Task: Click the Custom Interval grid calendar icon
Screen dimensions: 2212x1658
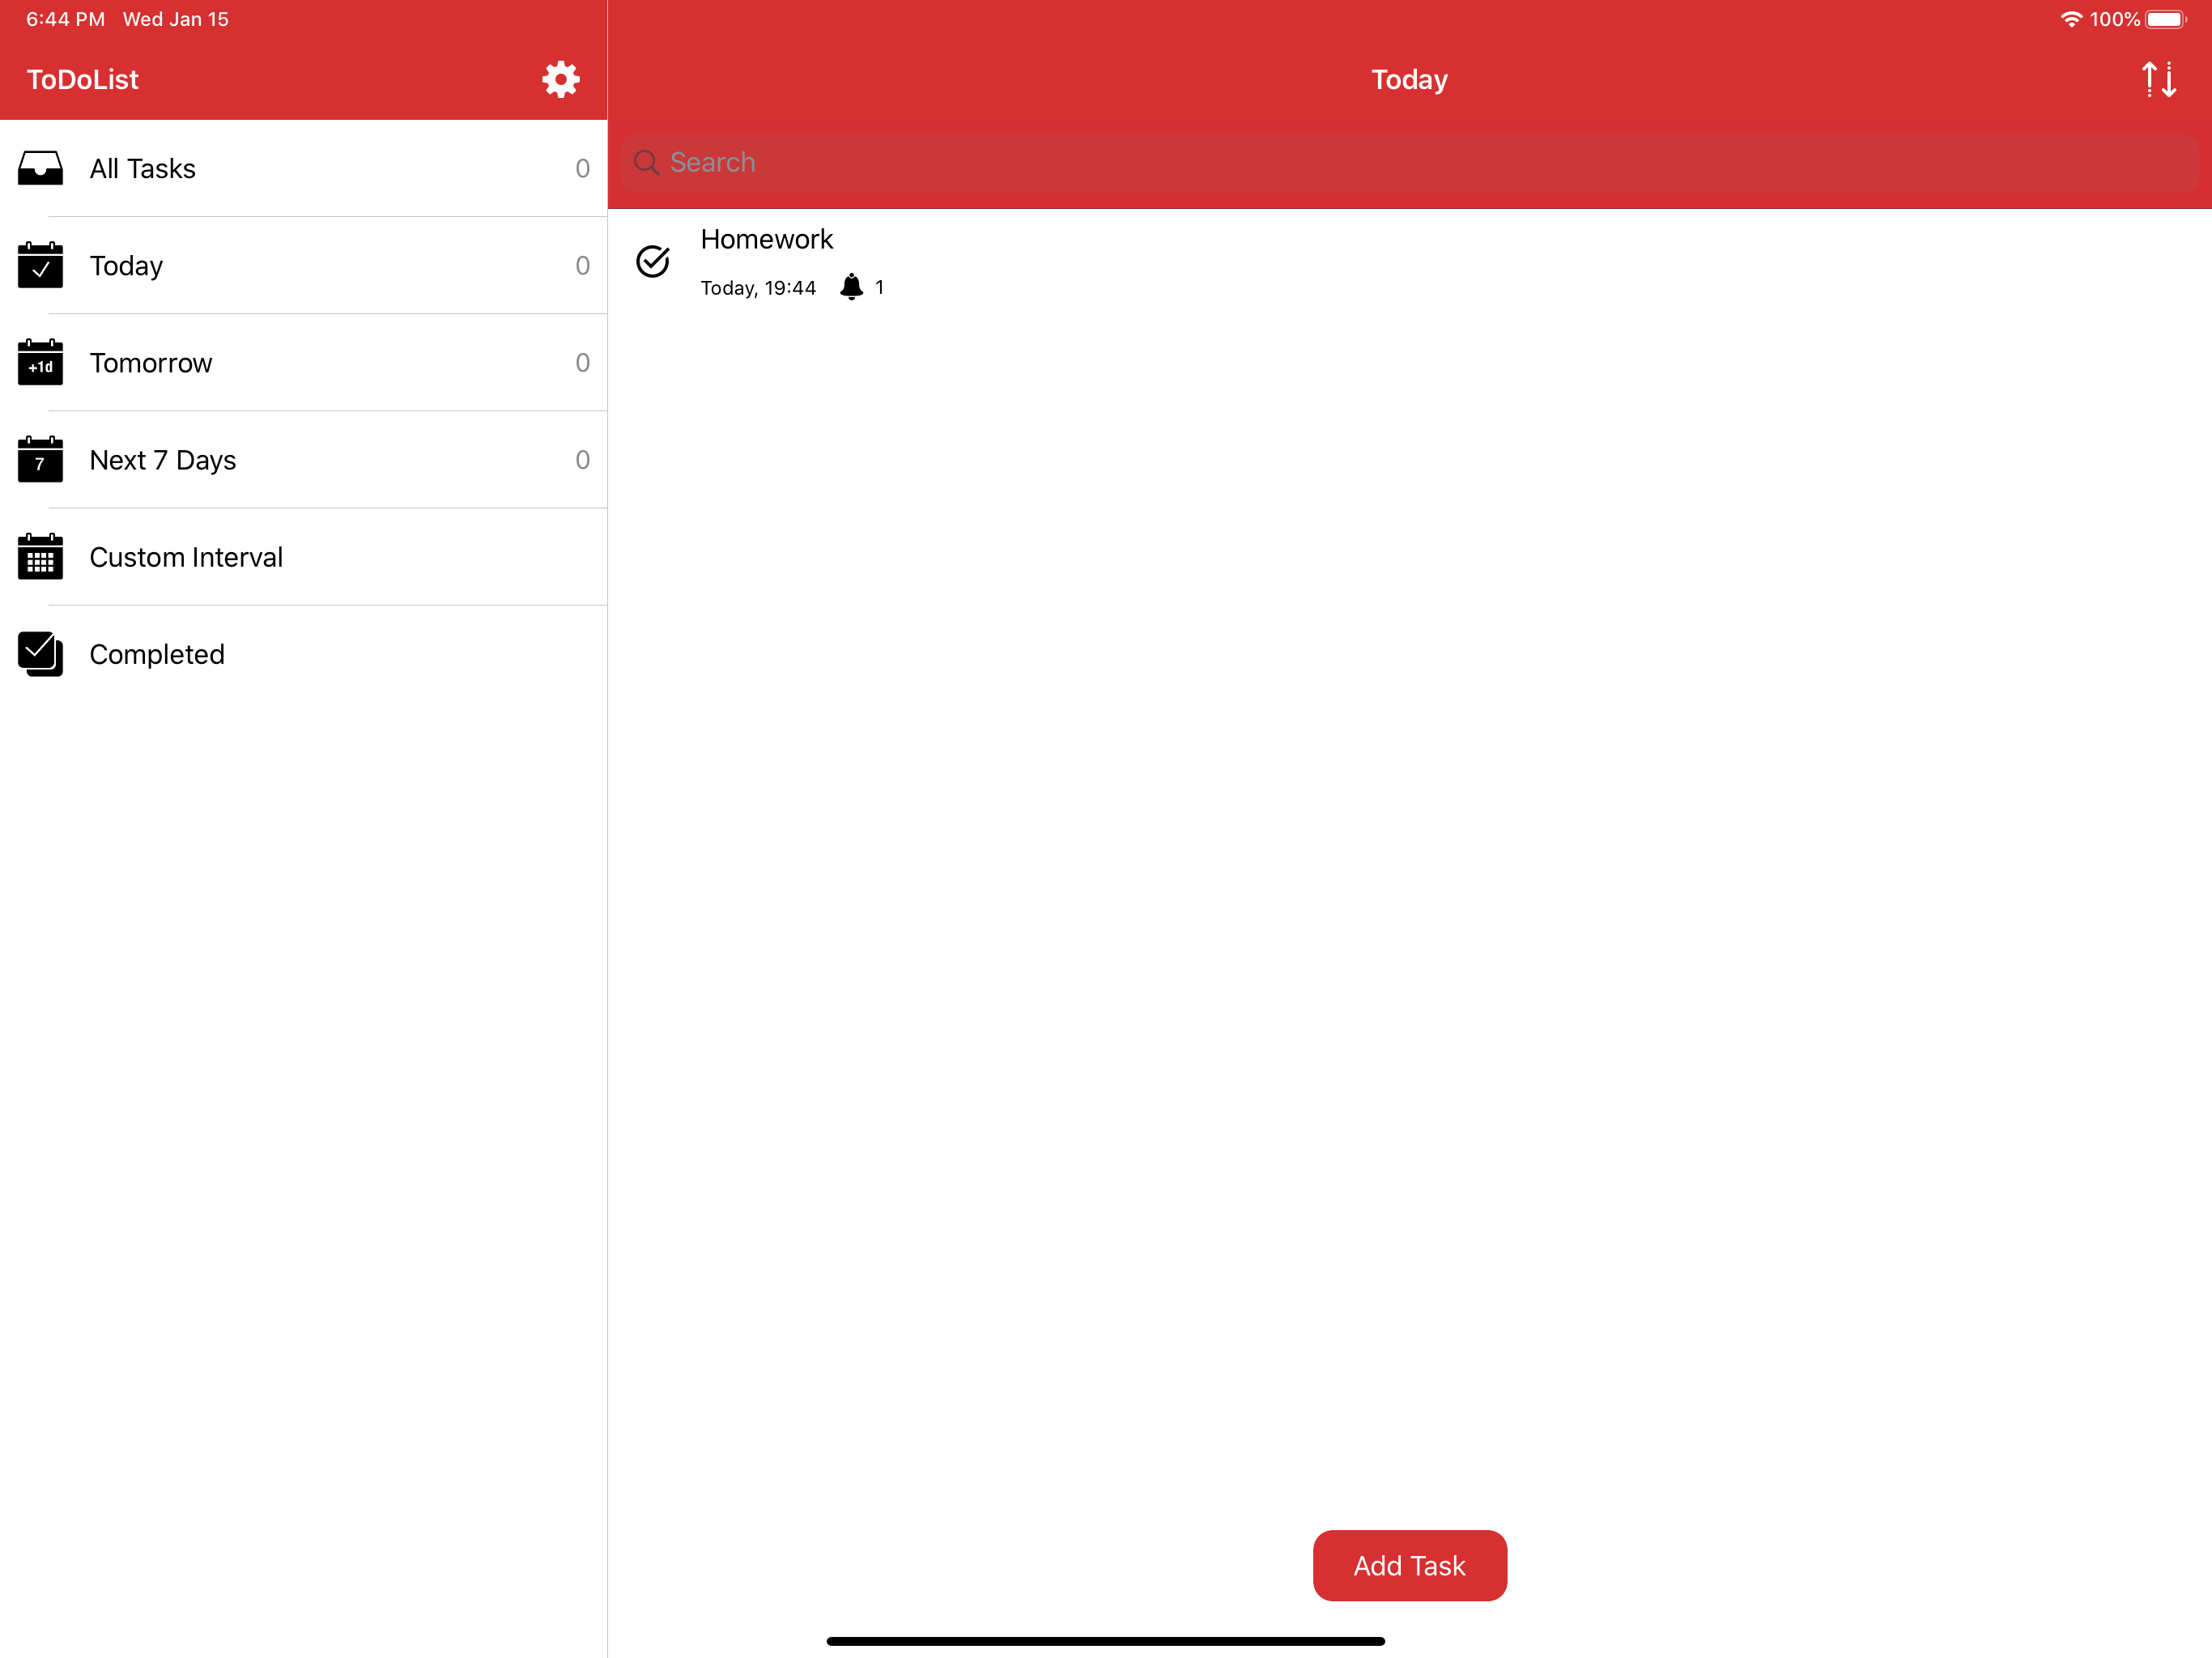Action: coord(41,557)
